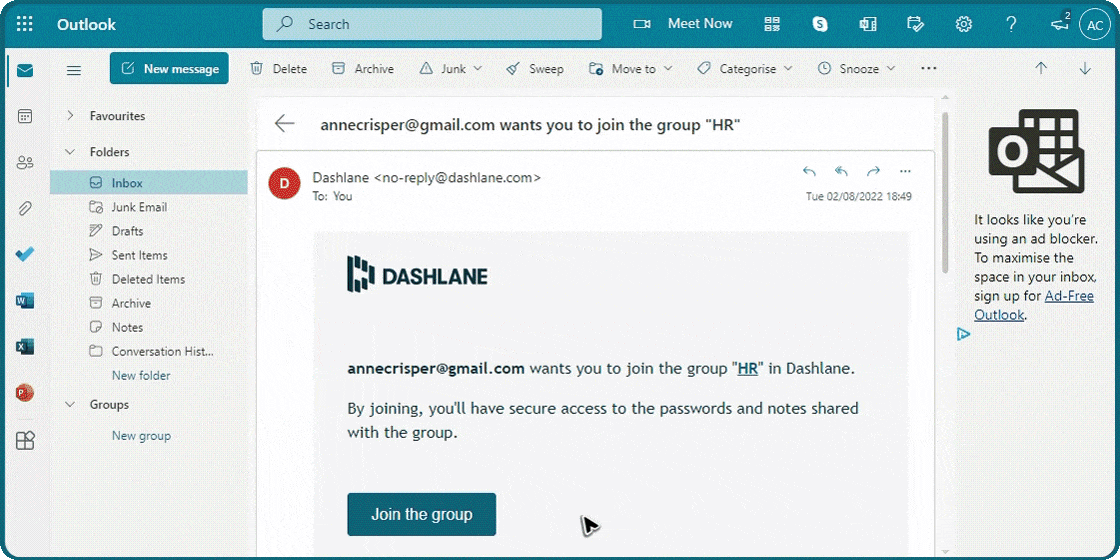Open the Skype icon in header
The image size is (1120, 560).
(x=820, y=24)
